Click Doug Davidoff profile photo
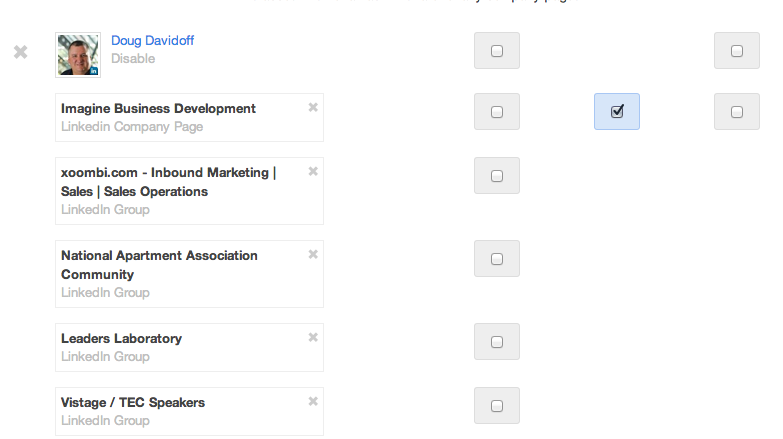 tap(78, 55)
